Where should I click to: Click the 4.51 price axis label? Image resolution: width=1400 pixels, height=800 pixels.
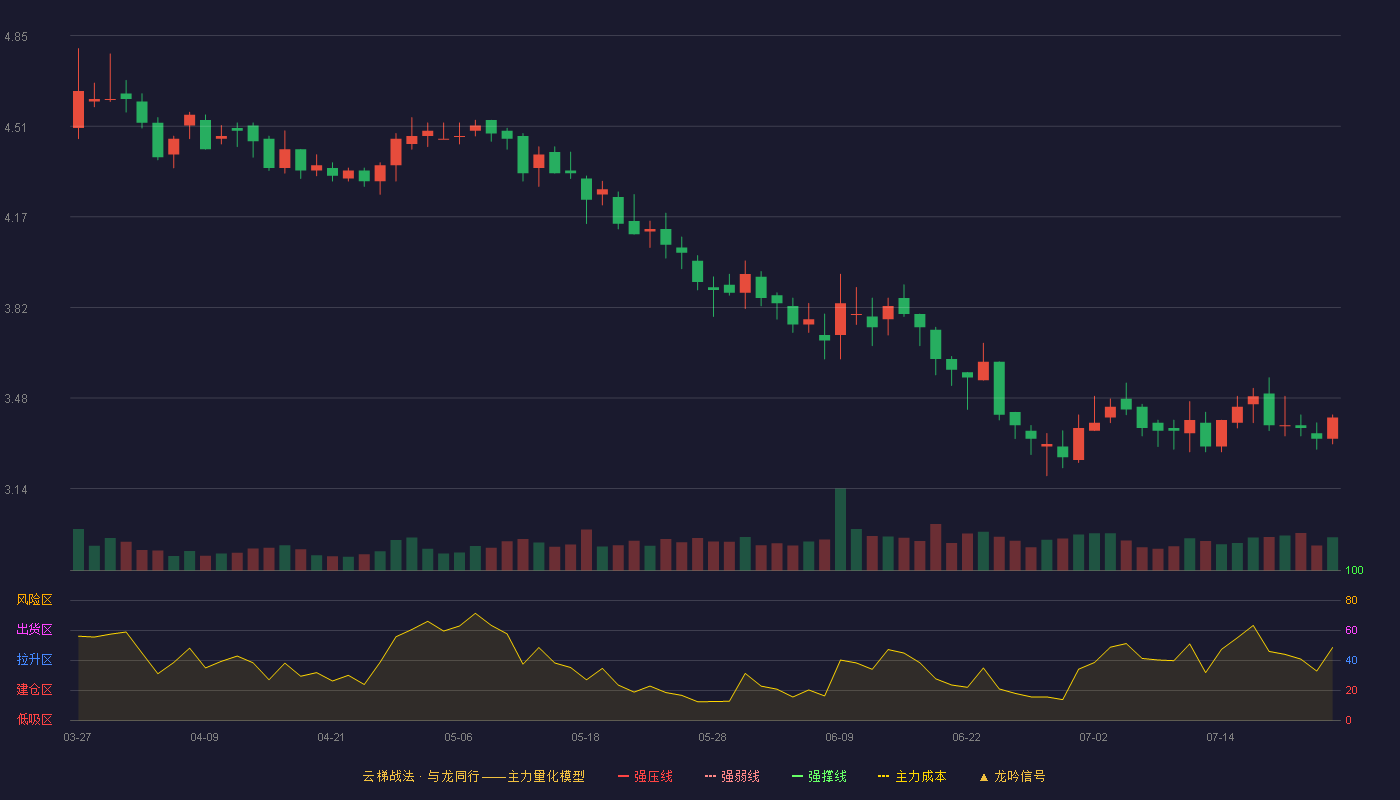16,127
